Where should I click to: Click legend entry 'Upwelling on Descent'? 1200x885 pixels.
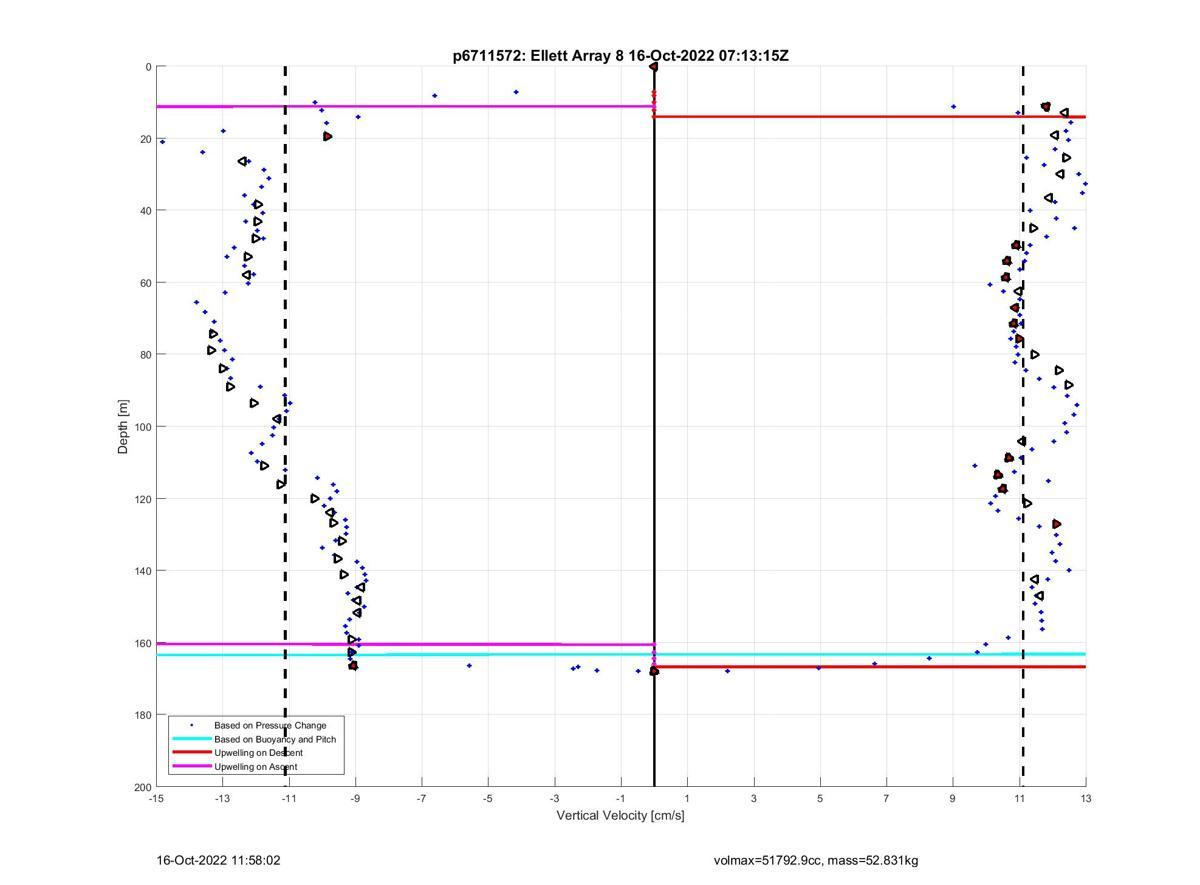pyautogui.click(x=258, y=753)
